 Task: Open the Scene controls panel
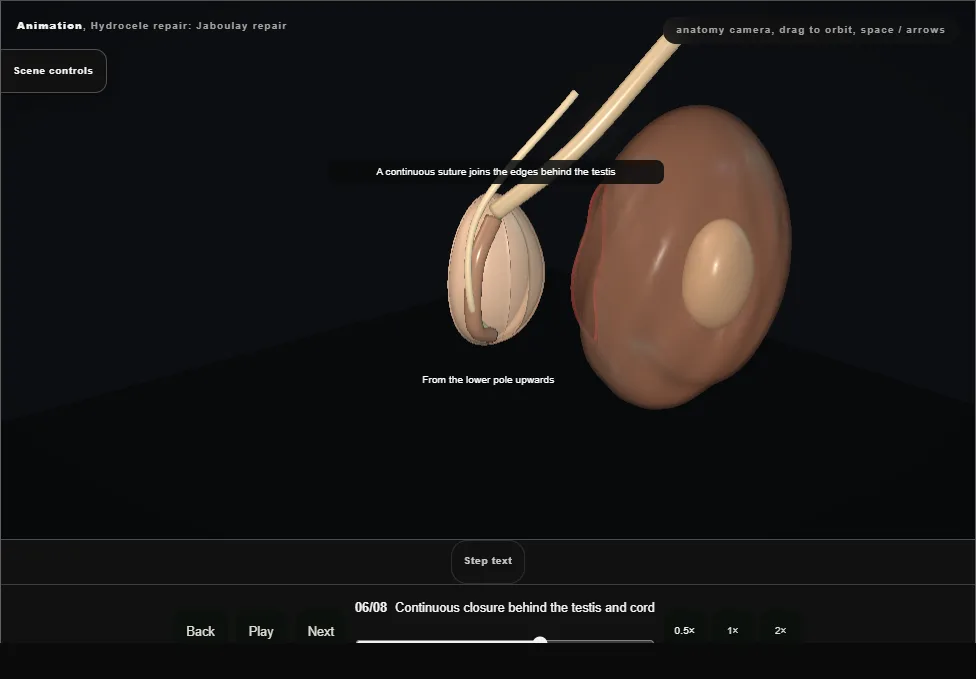[x=54, y=71]
